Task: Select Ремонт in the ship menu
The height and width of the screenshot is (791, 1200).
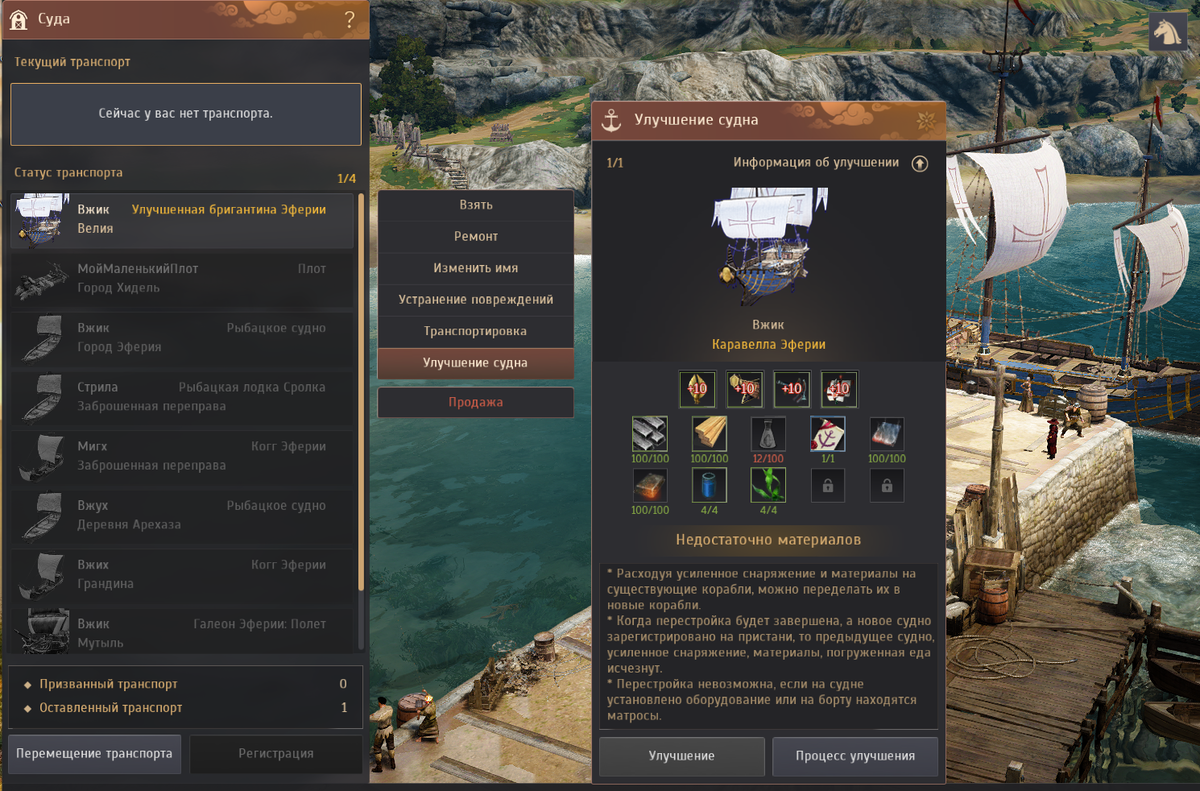Action: 475,237
